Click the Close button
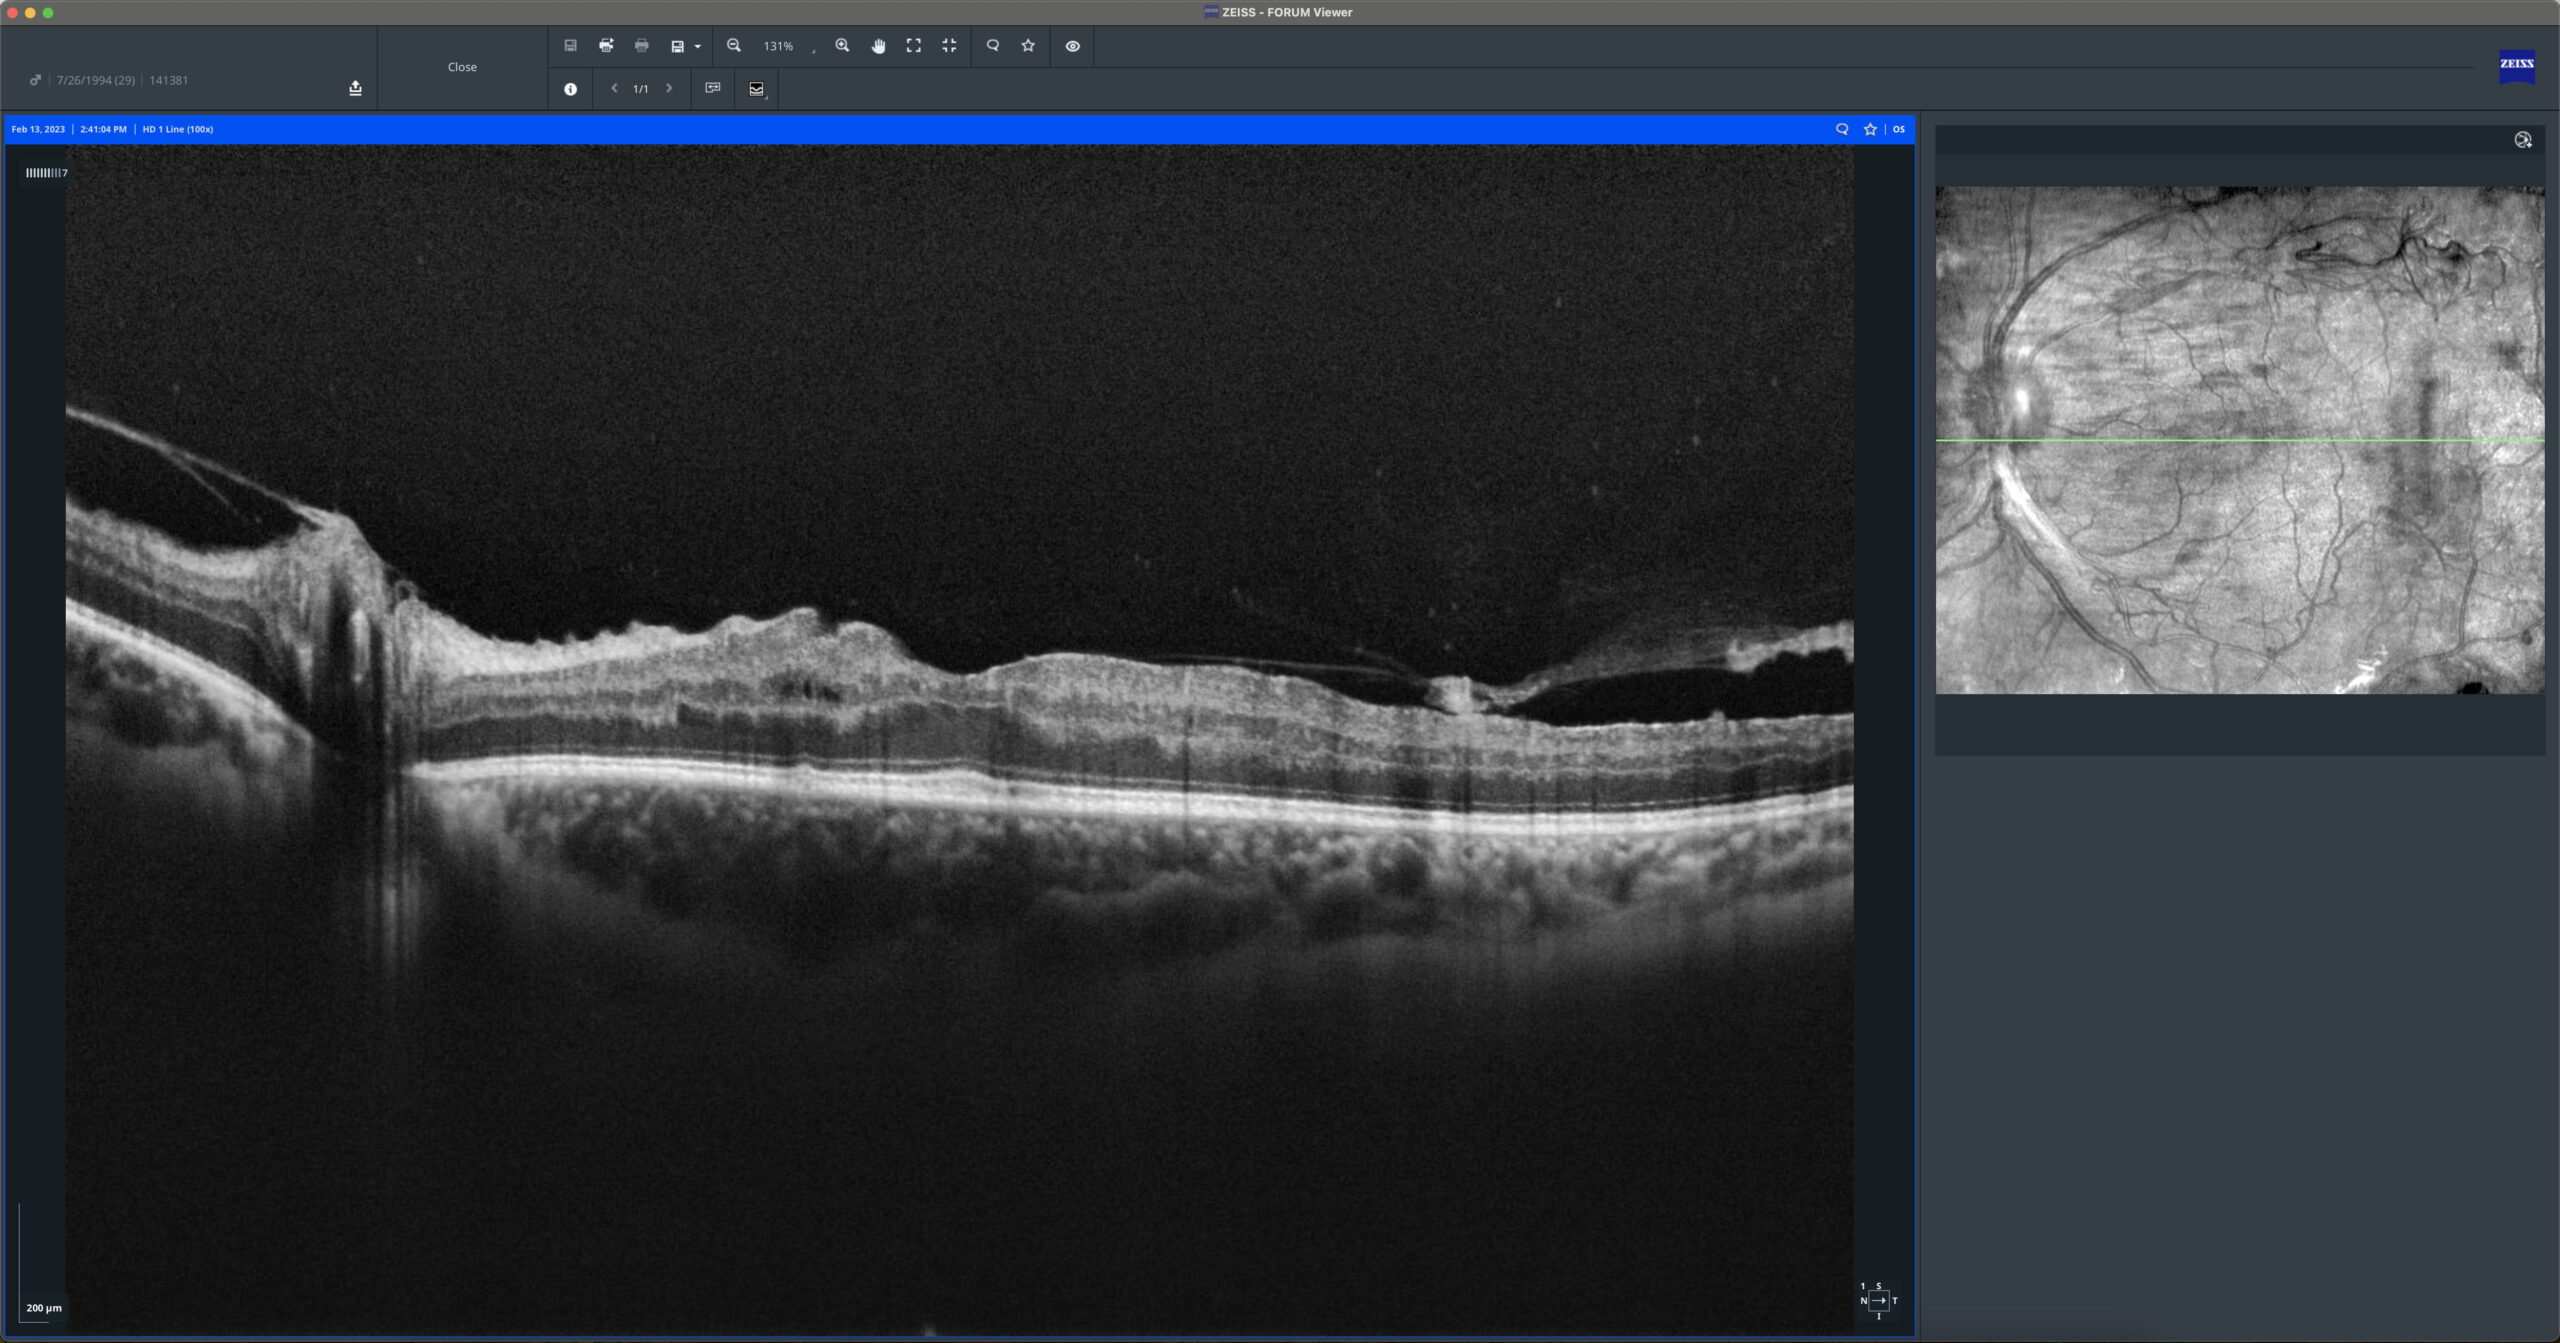This screenshot has height=1343, width=2560. pos(462,67)
